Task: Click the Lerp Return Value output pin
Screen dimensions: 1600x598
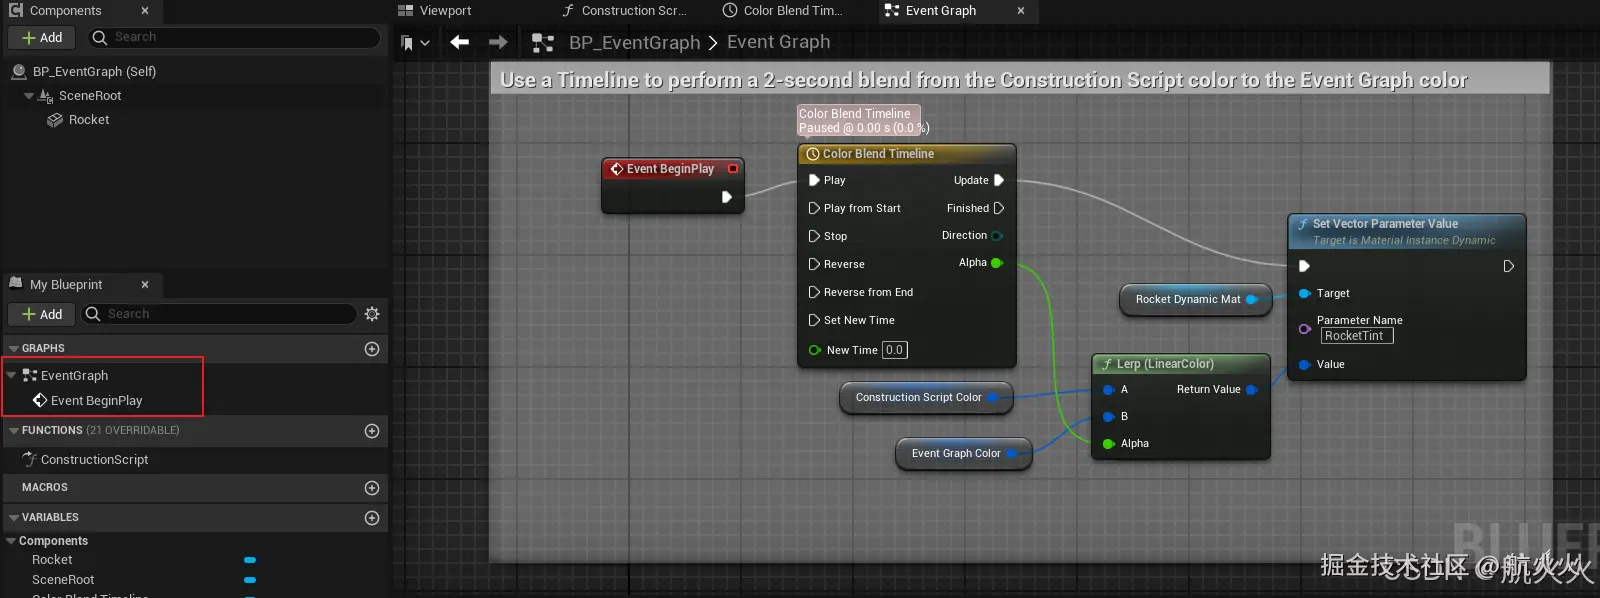Action: pyautogui.click(x=1251, y=390)
